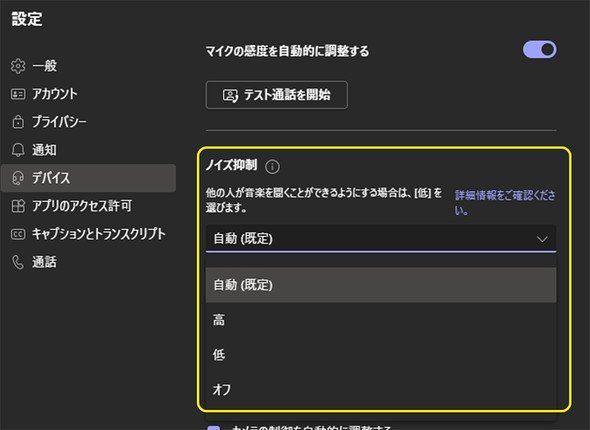Click the アカウント card icon
Screen dimensions: 590x430
18,94
